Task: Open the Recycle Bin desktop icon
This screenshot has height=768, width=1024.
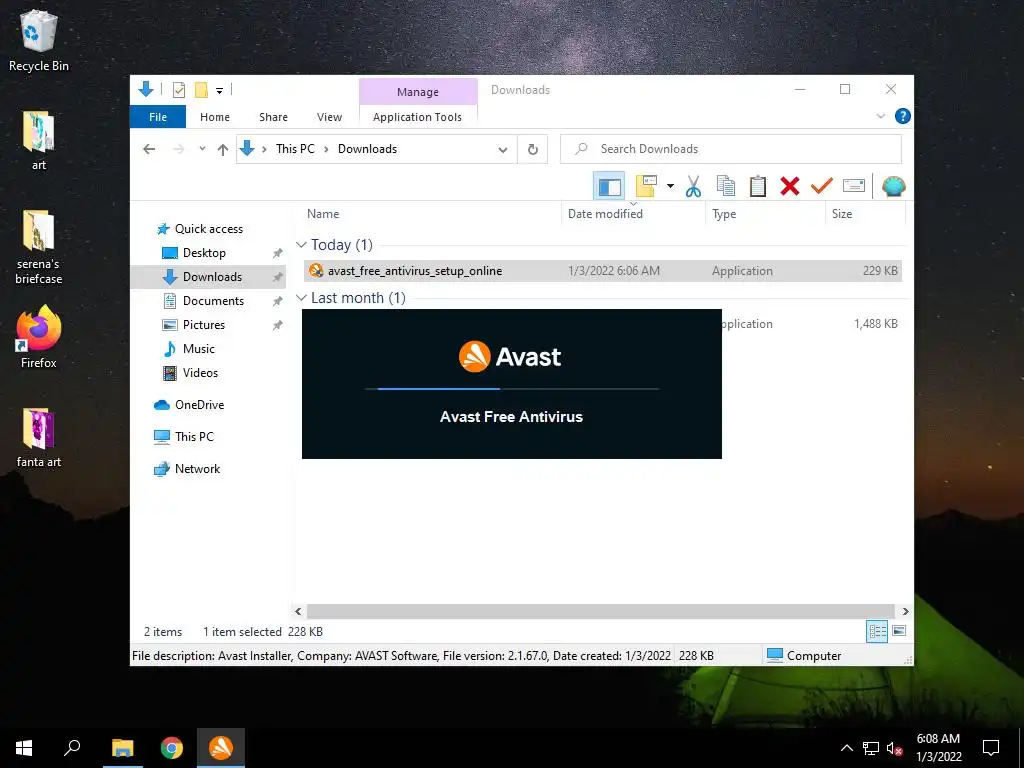Action: (x=39, y=40)
